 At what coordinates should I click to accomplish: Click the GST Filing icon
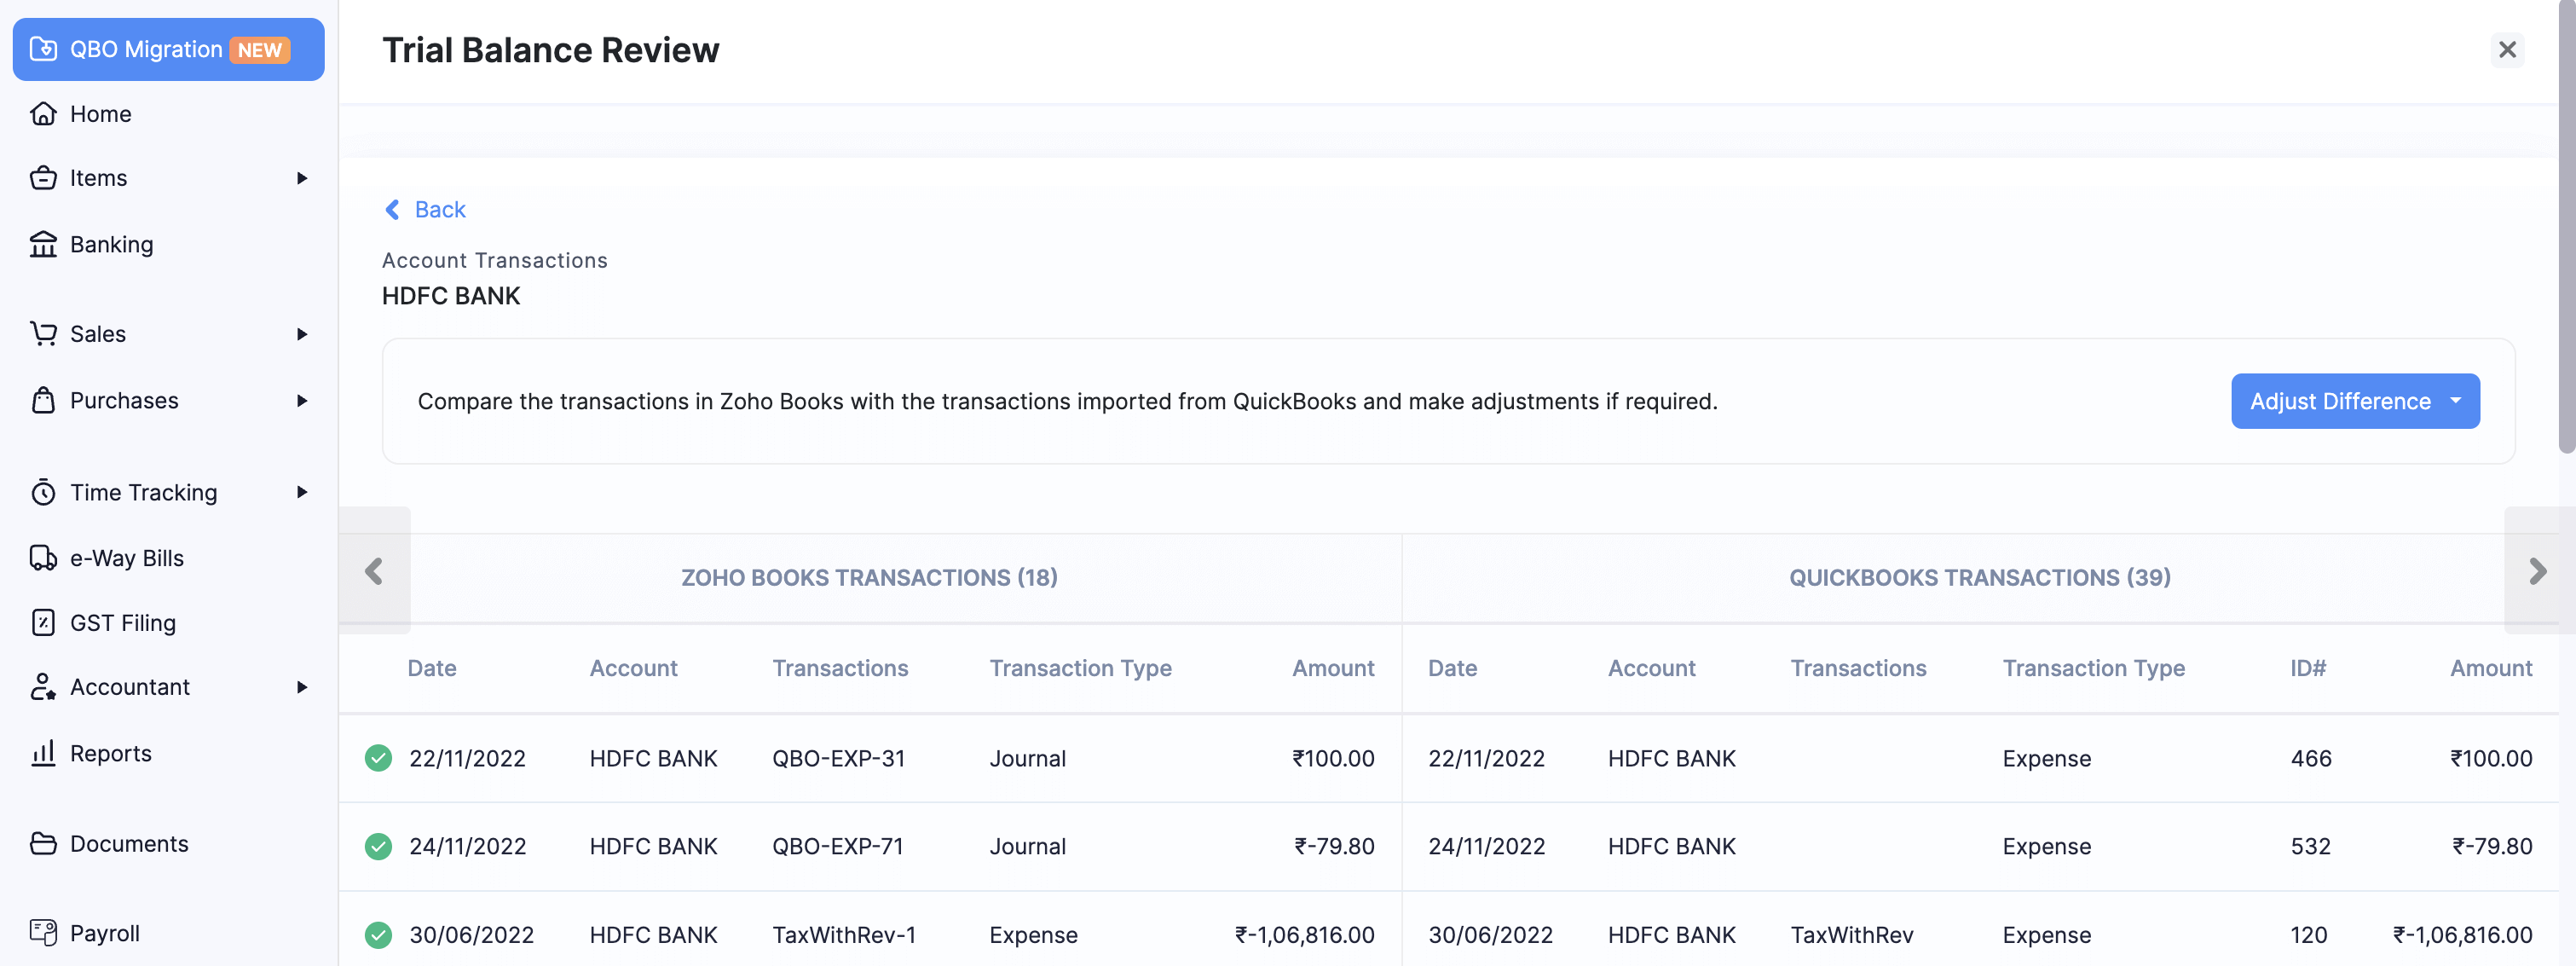[x=44, y=622]
